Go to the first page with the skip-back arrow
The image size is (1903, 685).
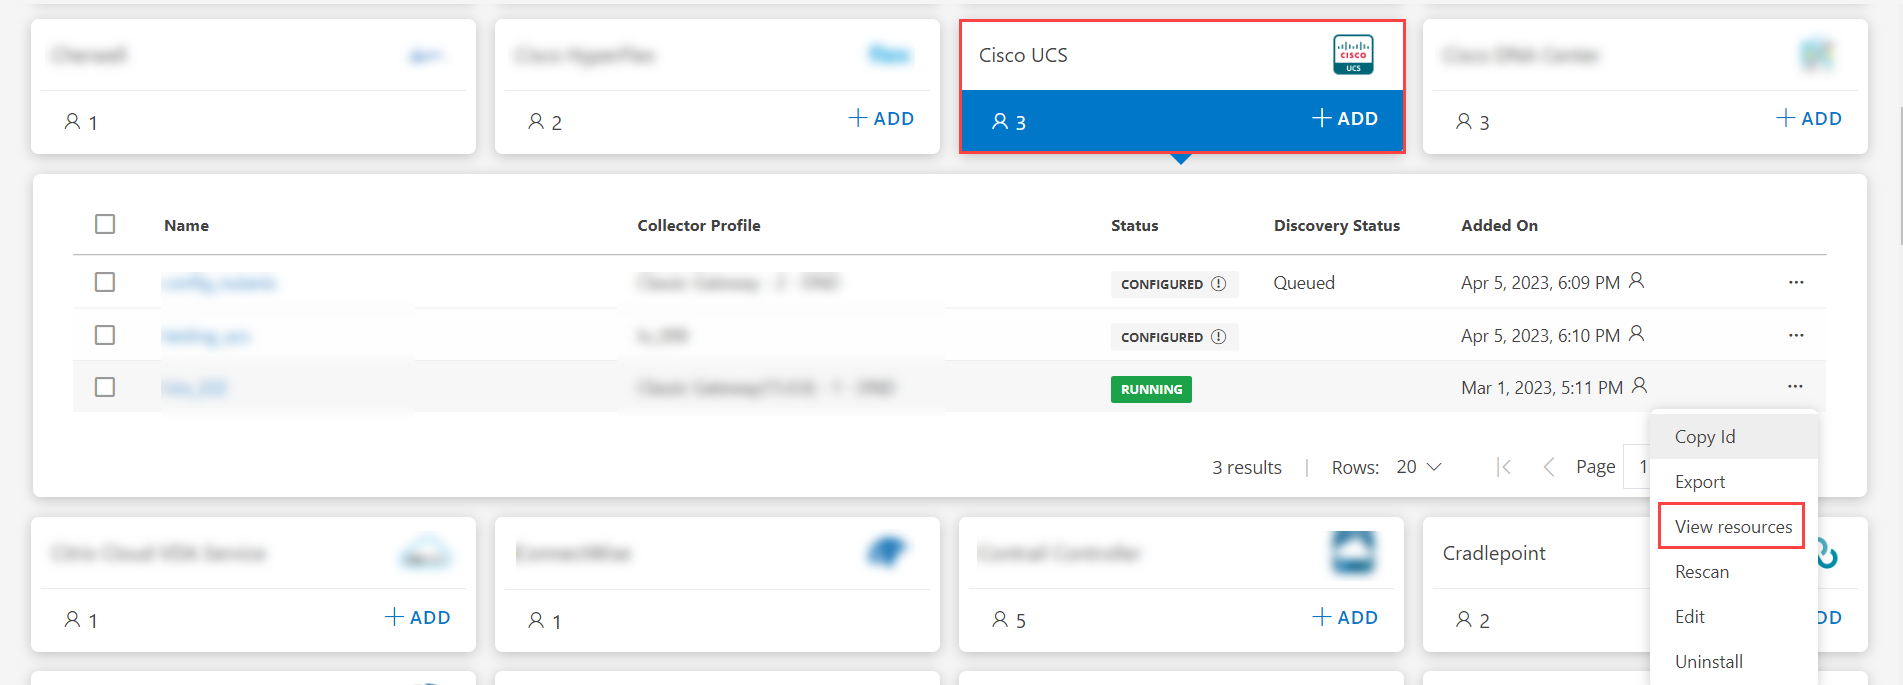[x=1503, y=467]
